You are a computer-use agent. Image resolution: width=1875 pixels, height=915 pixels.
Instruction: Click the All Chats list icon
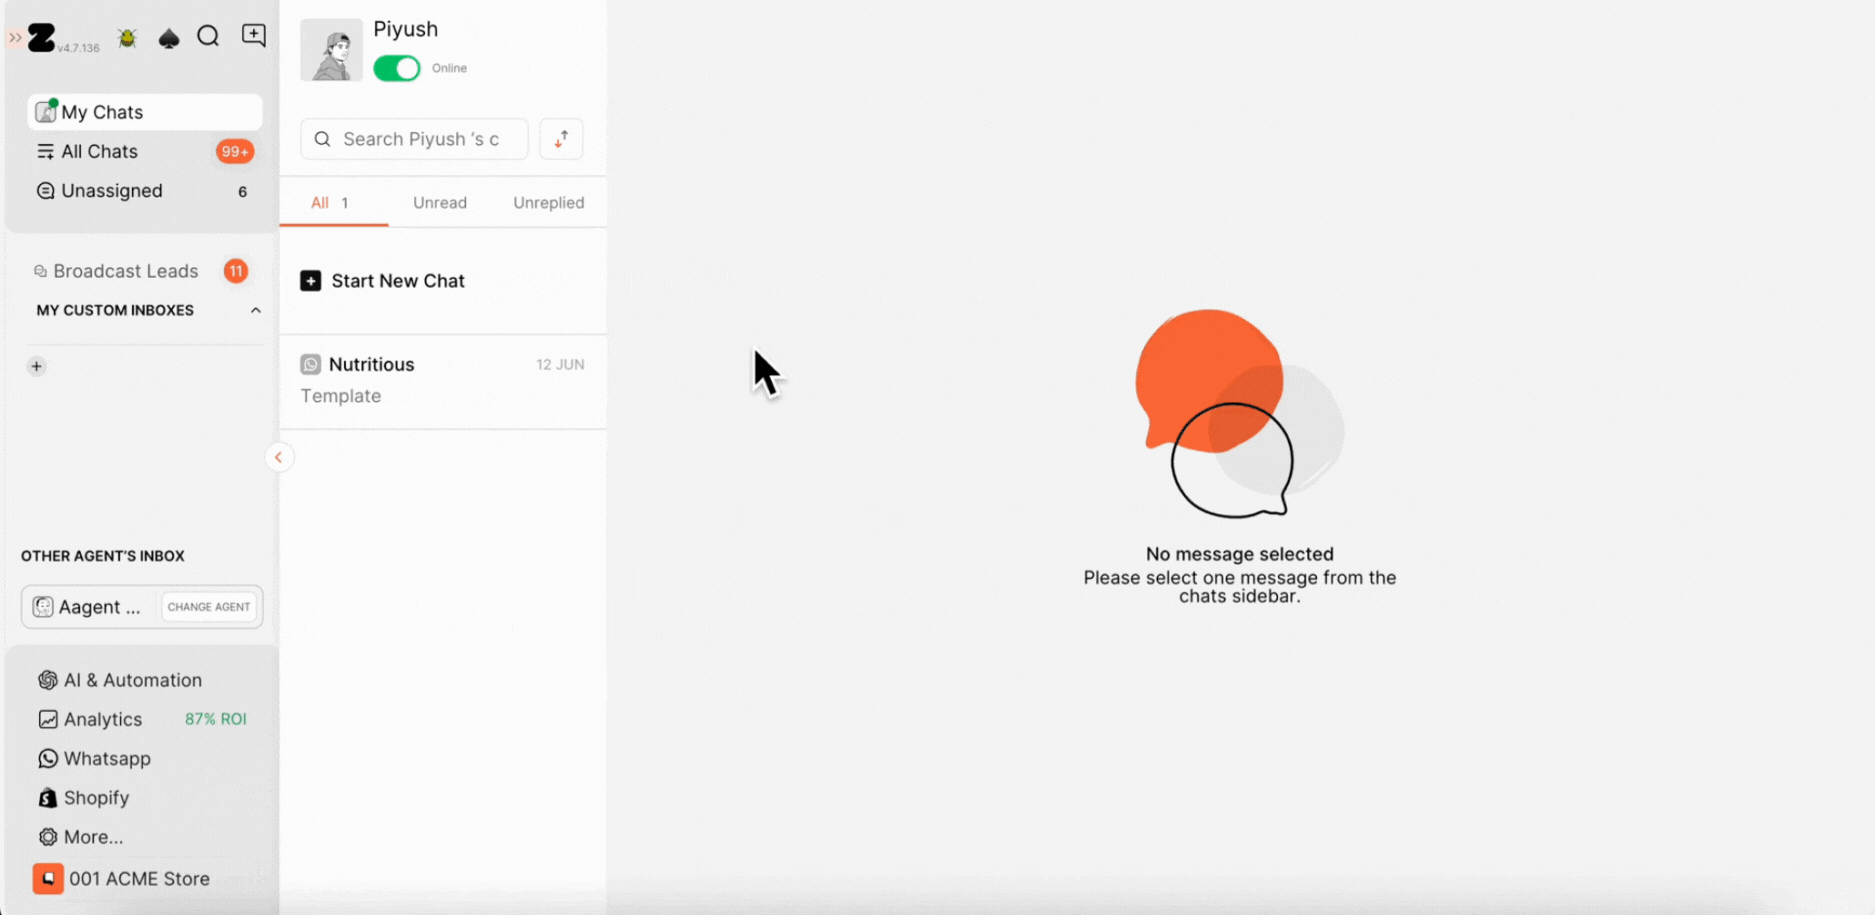[45, 151]
